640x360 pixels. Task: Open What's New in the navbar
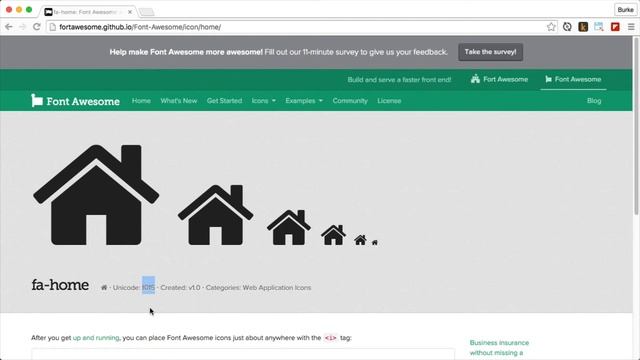pos(179,101)
